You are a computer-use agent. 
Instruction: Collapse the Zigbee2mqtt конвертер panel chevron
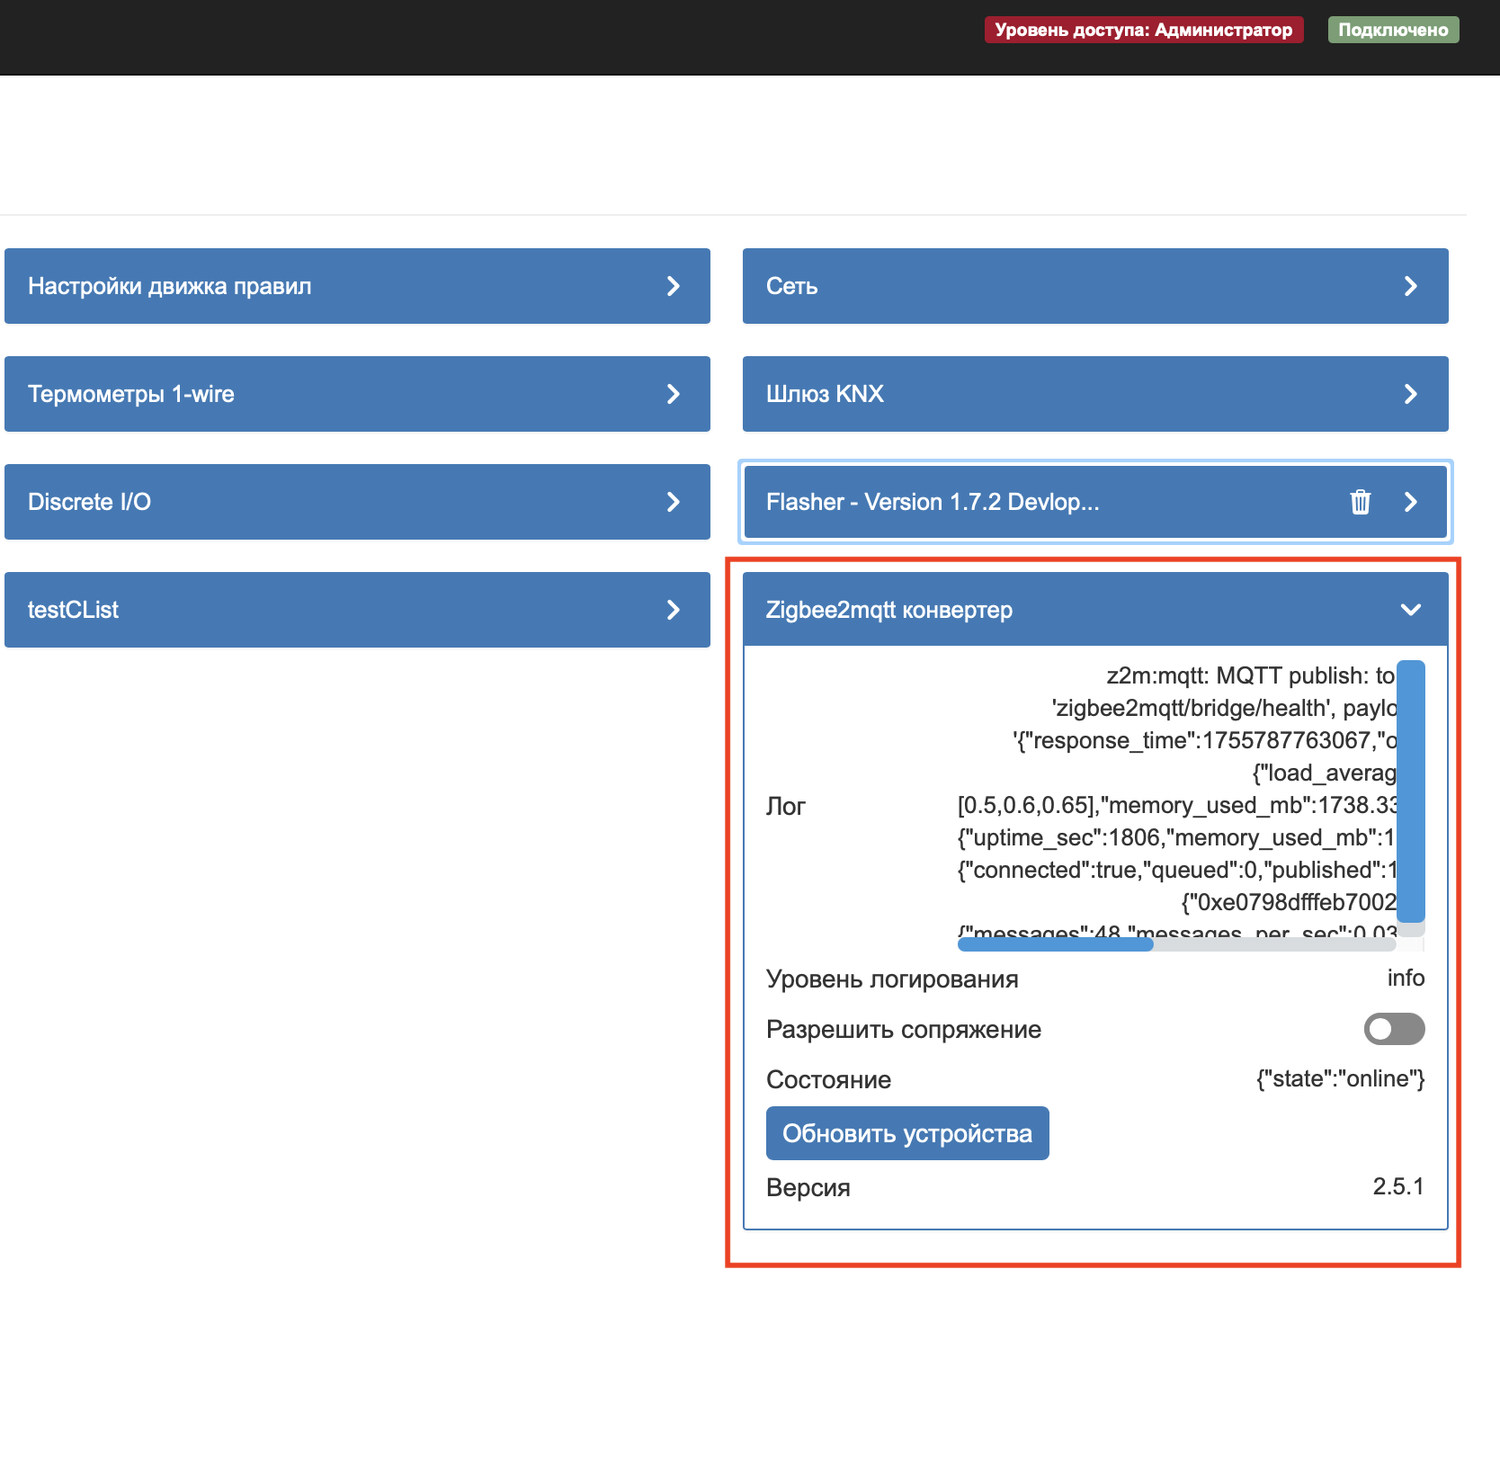click(1410, 610)
